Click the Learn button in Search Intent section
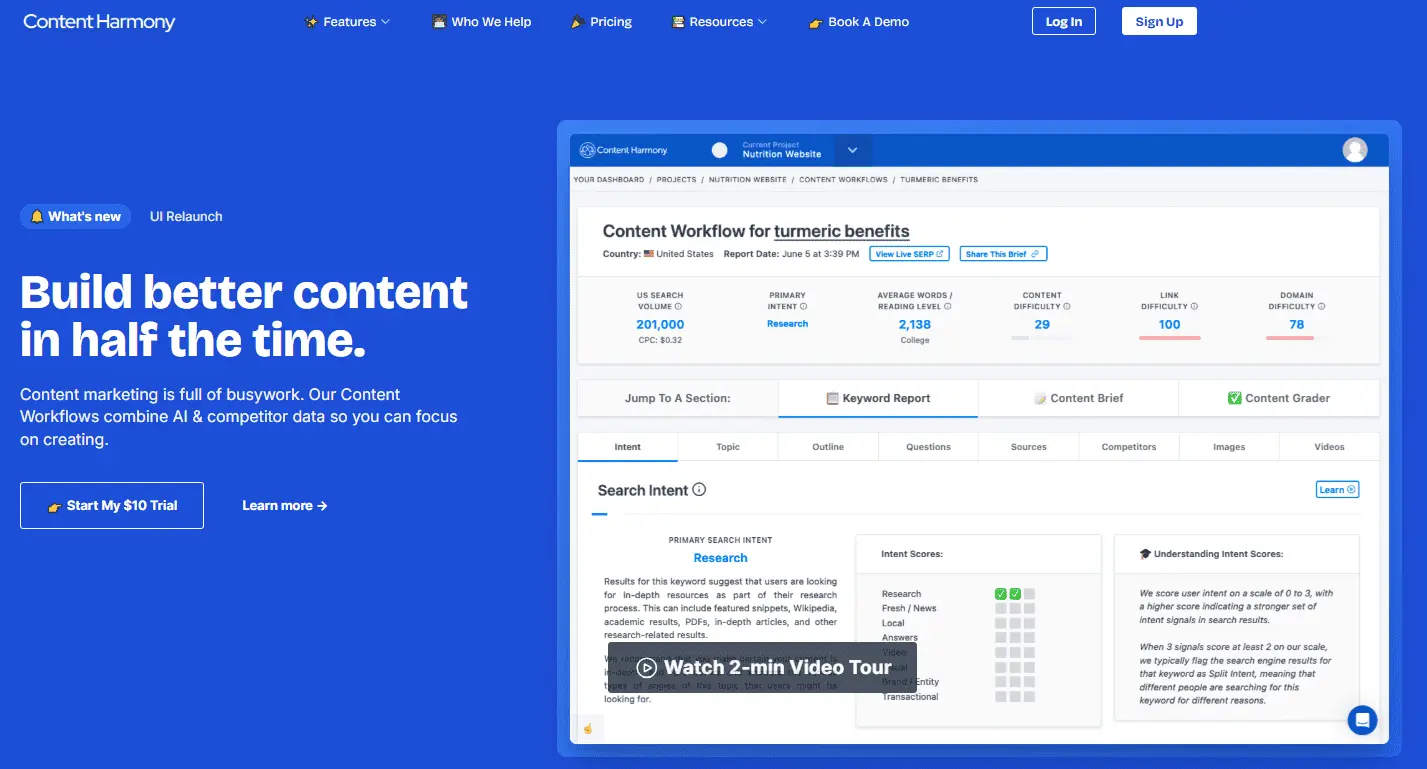Screen dimensions: 1427x769 1337,489
